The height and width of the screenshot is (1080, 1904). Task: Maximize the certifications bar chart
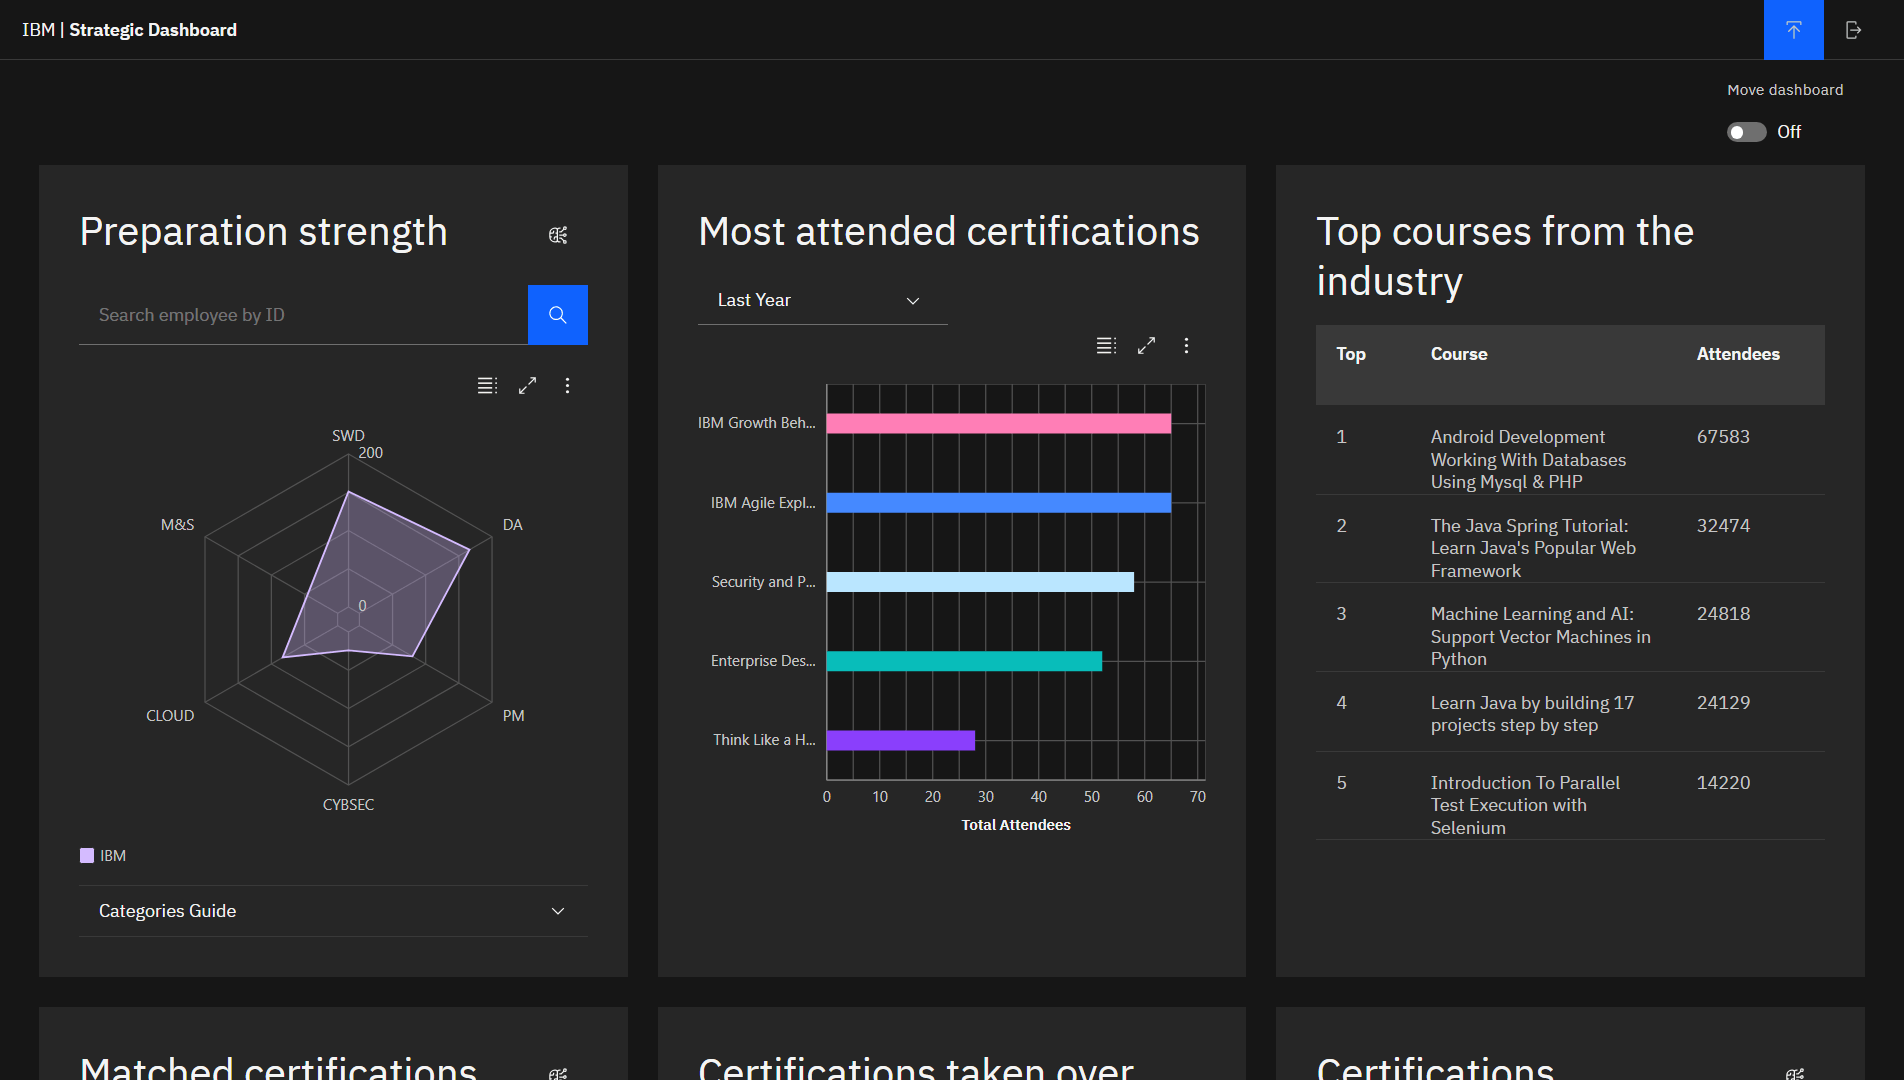coord(1146,346)
